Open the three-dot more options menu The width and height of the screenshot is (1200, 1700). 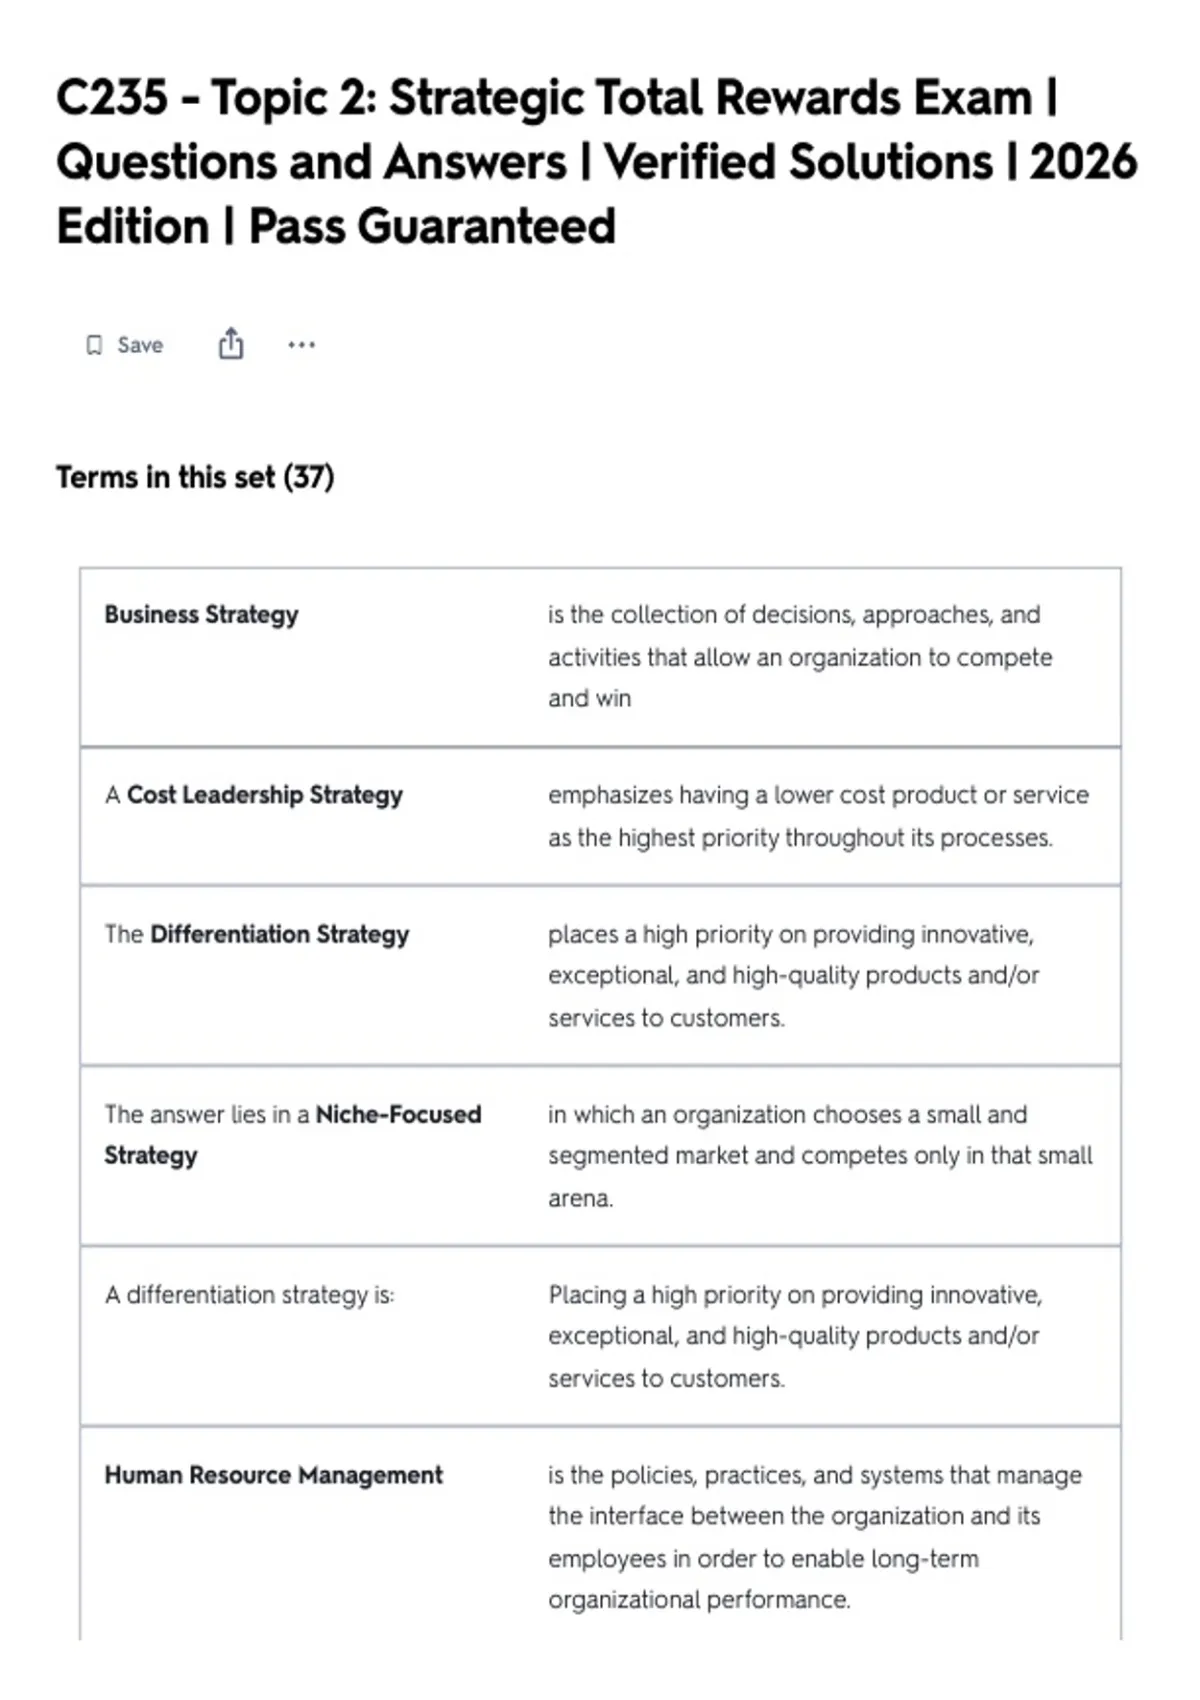click(301, 345)
